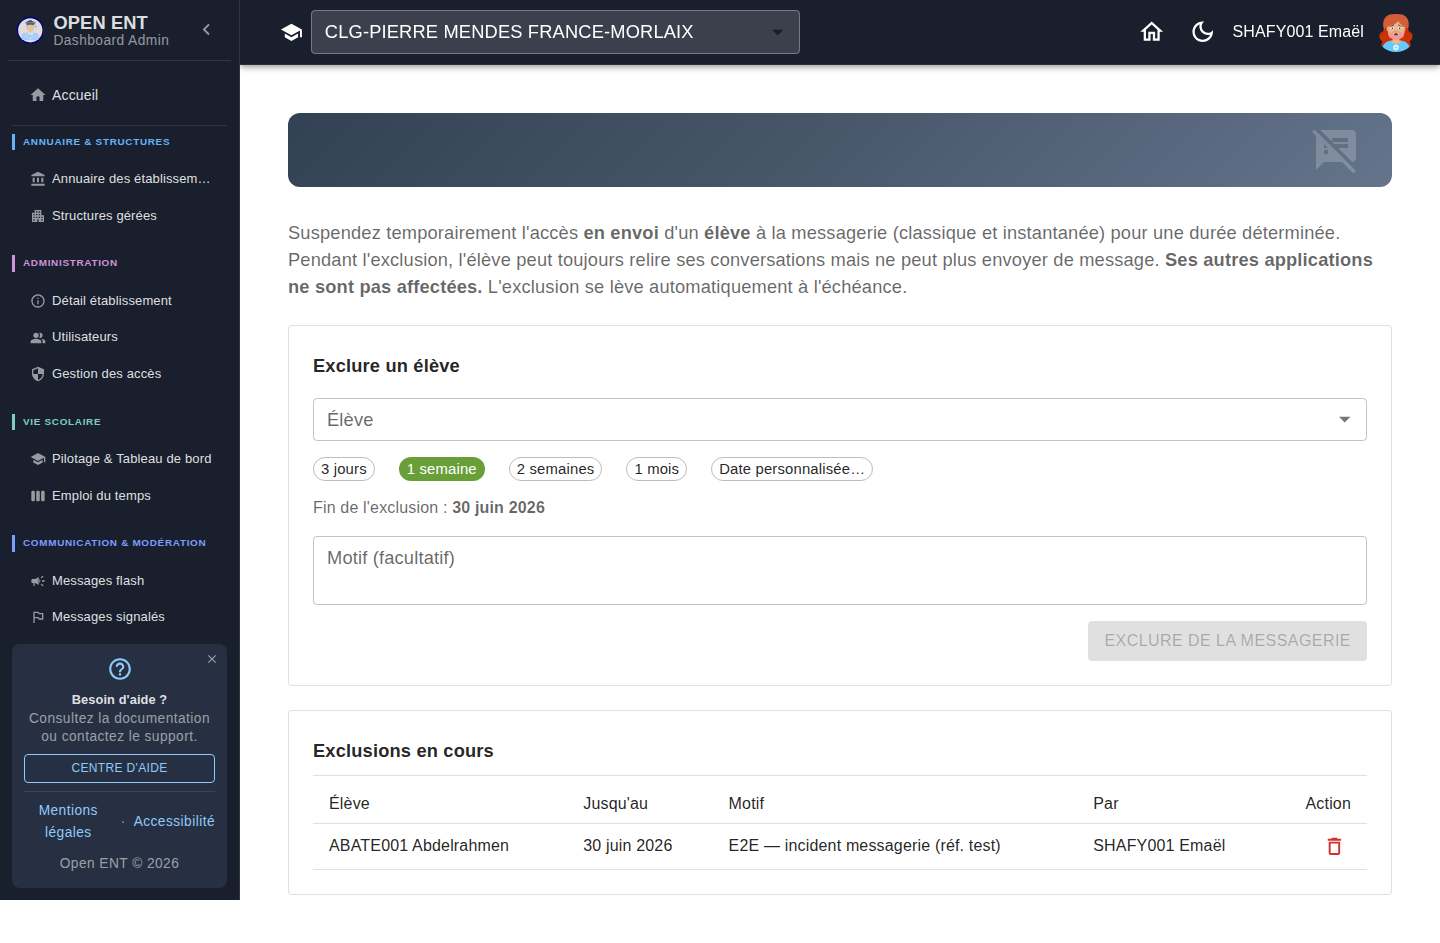Open Pilotage & Tableau de bord
Viewport: 1440px width, 943px height.
click(x=119, y=459)
